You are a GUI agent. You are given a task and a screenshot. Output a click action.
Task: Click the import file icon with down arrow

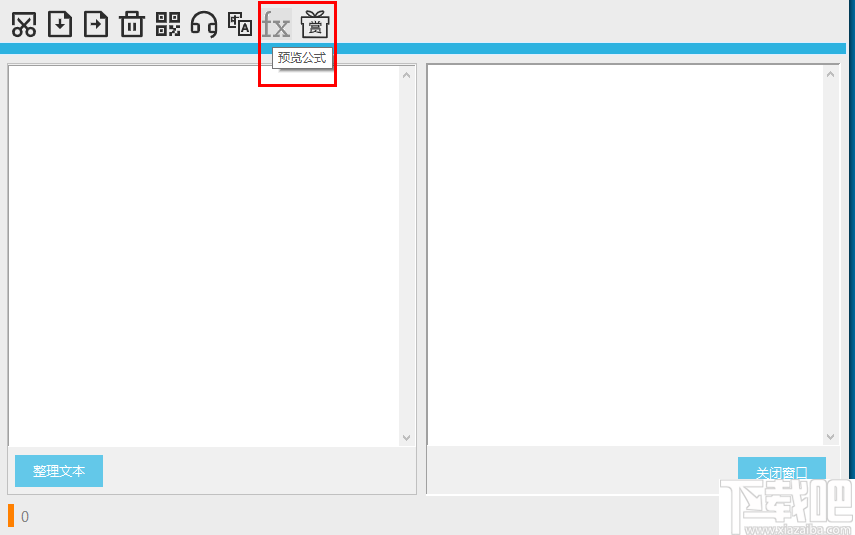point(60,25)
